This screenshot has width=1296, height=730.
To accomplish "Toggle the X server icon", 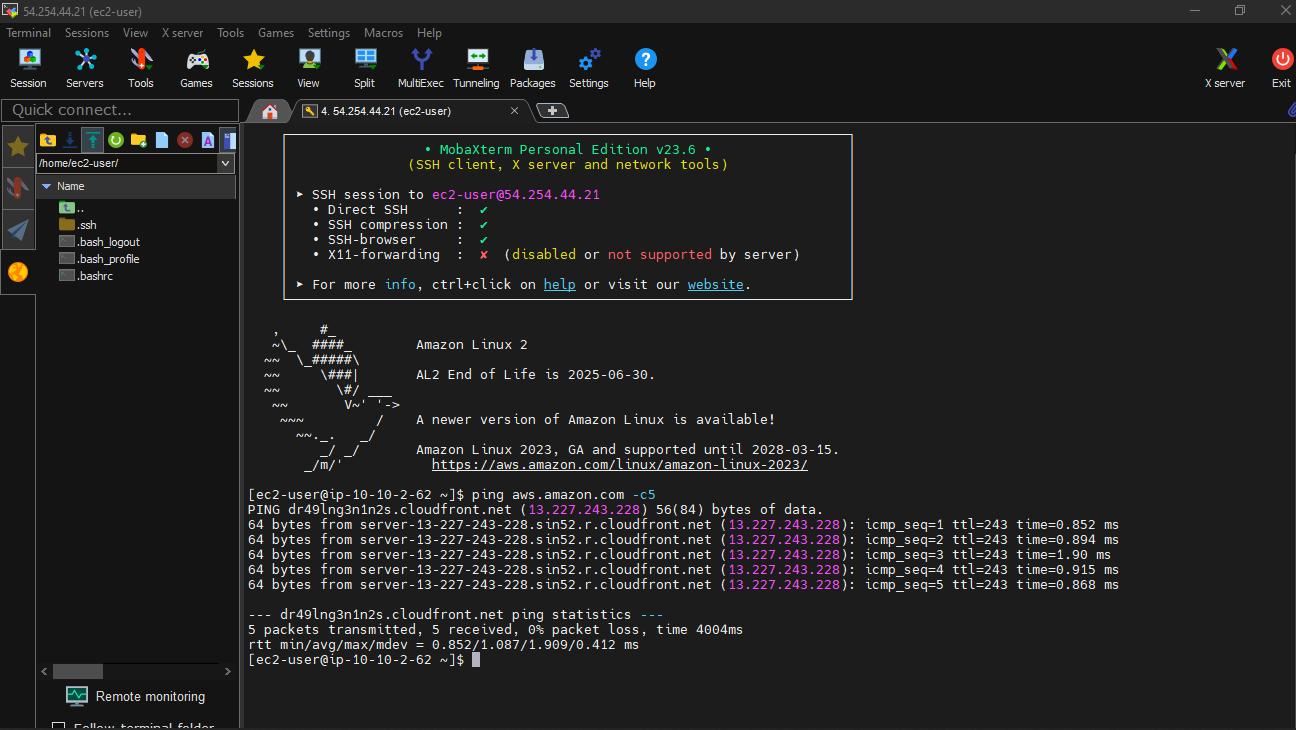I will [1225, 68].
